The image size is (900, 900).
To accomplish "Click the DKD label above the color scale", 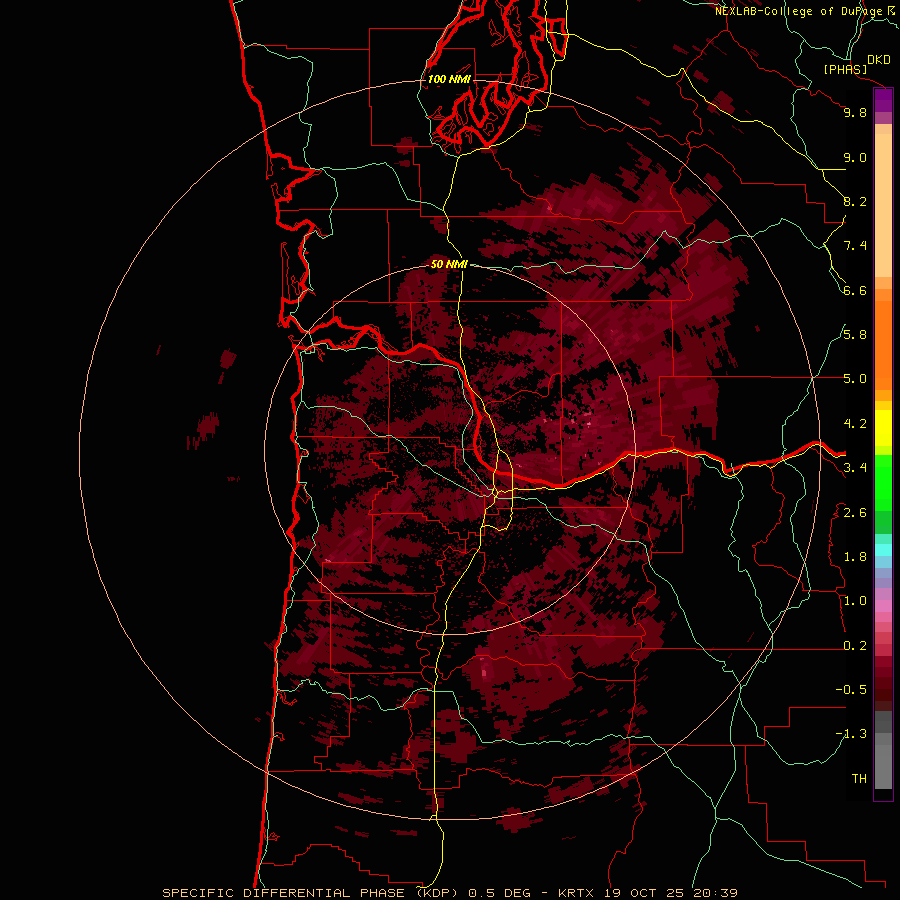I will (x=879, y=60).
